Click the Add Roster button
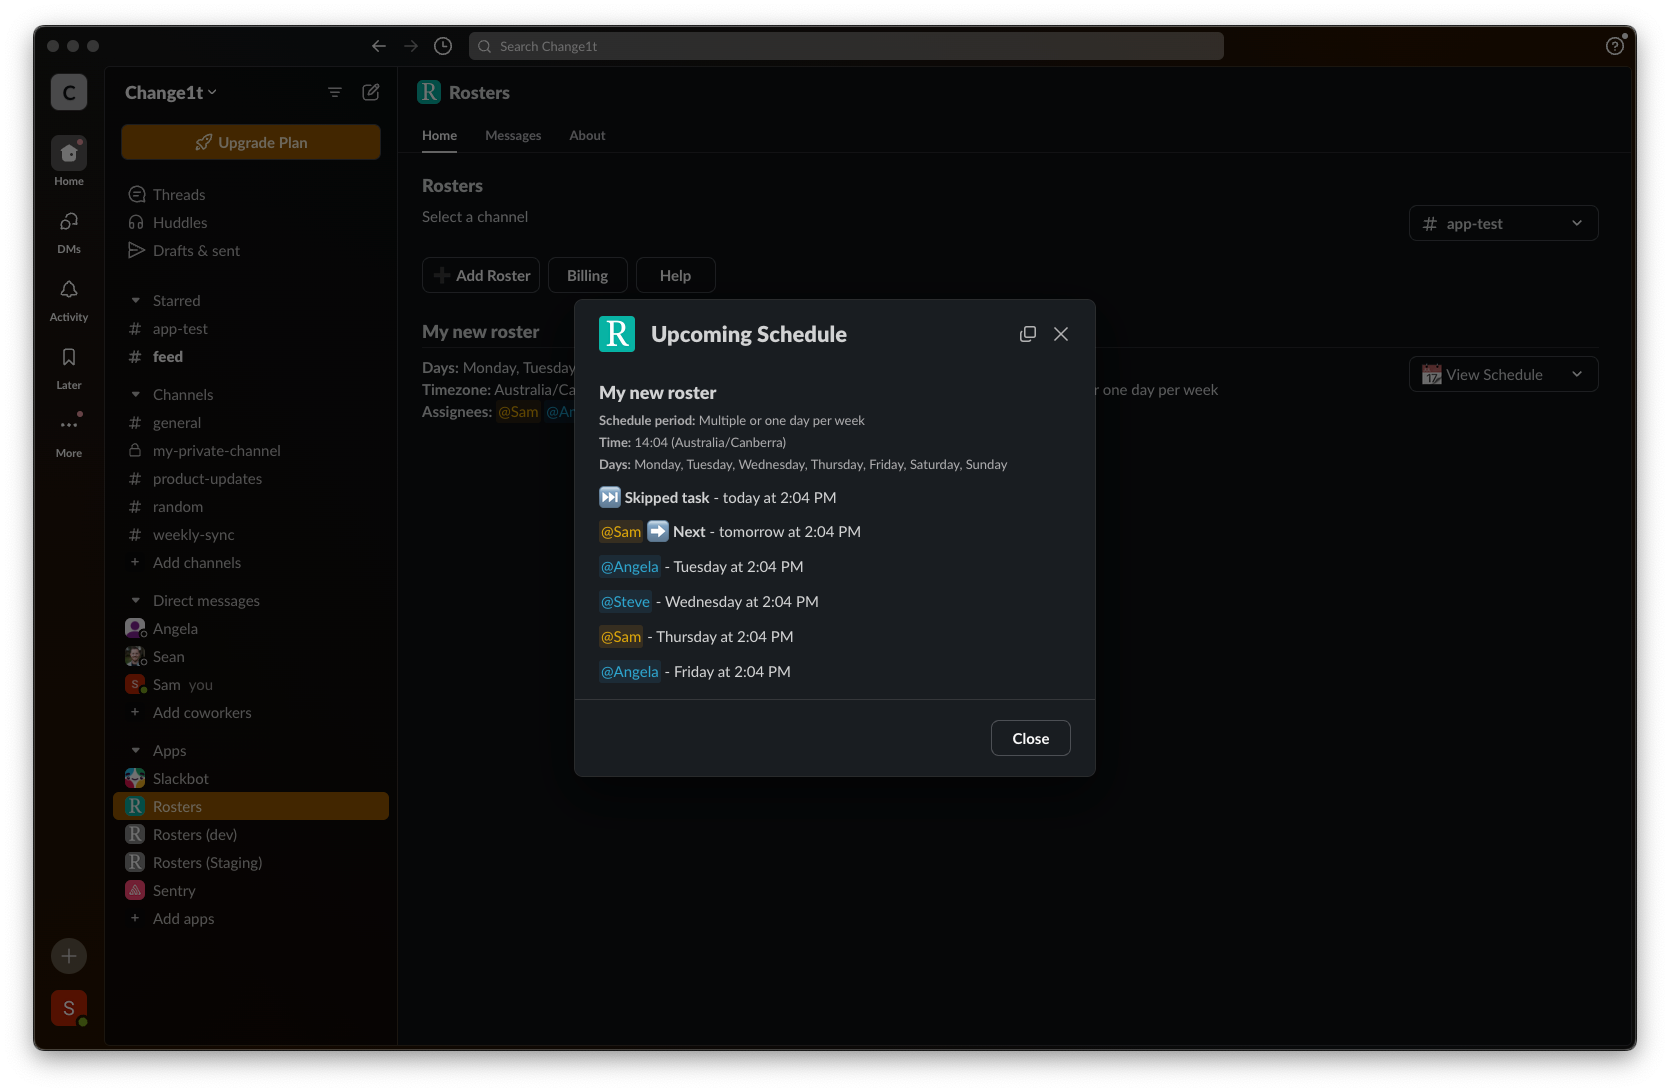This screenshot has width=1670, height=1092. [481, 275]
